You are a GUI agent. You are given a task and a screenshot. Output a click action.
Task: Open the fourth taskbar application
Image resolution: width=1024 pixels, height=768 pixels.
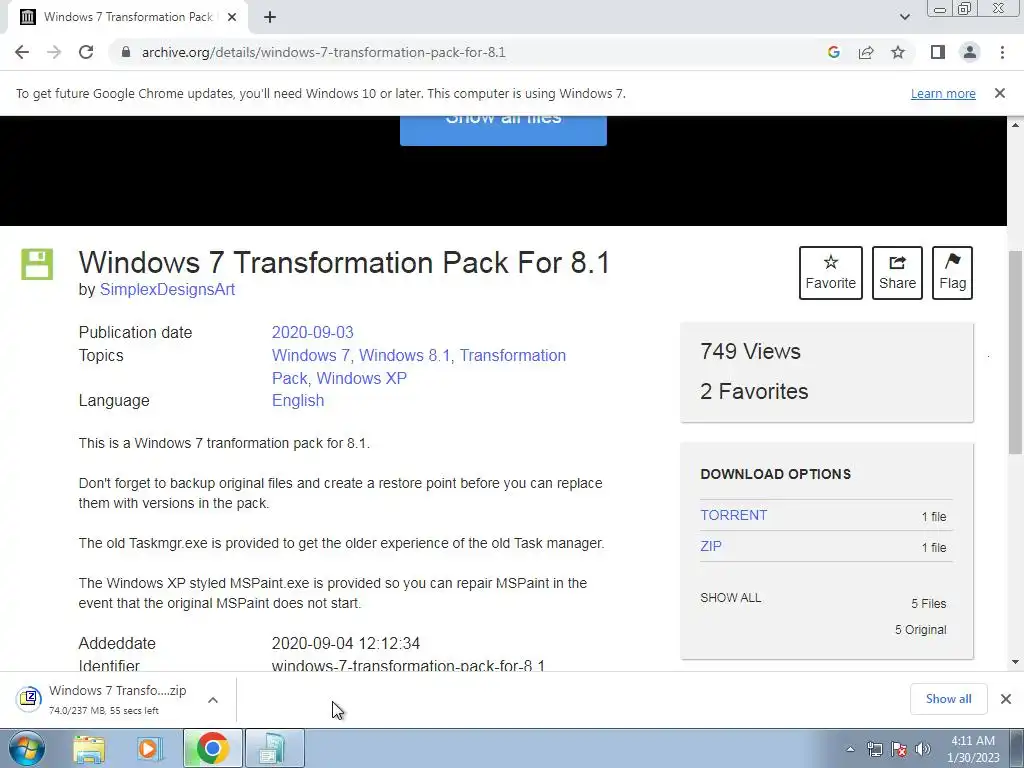[274, 748]
